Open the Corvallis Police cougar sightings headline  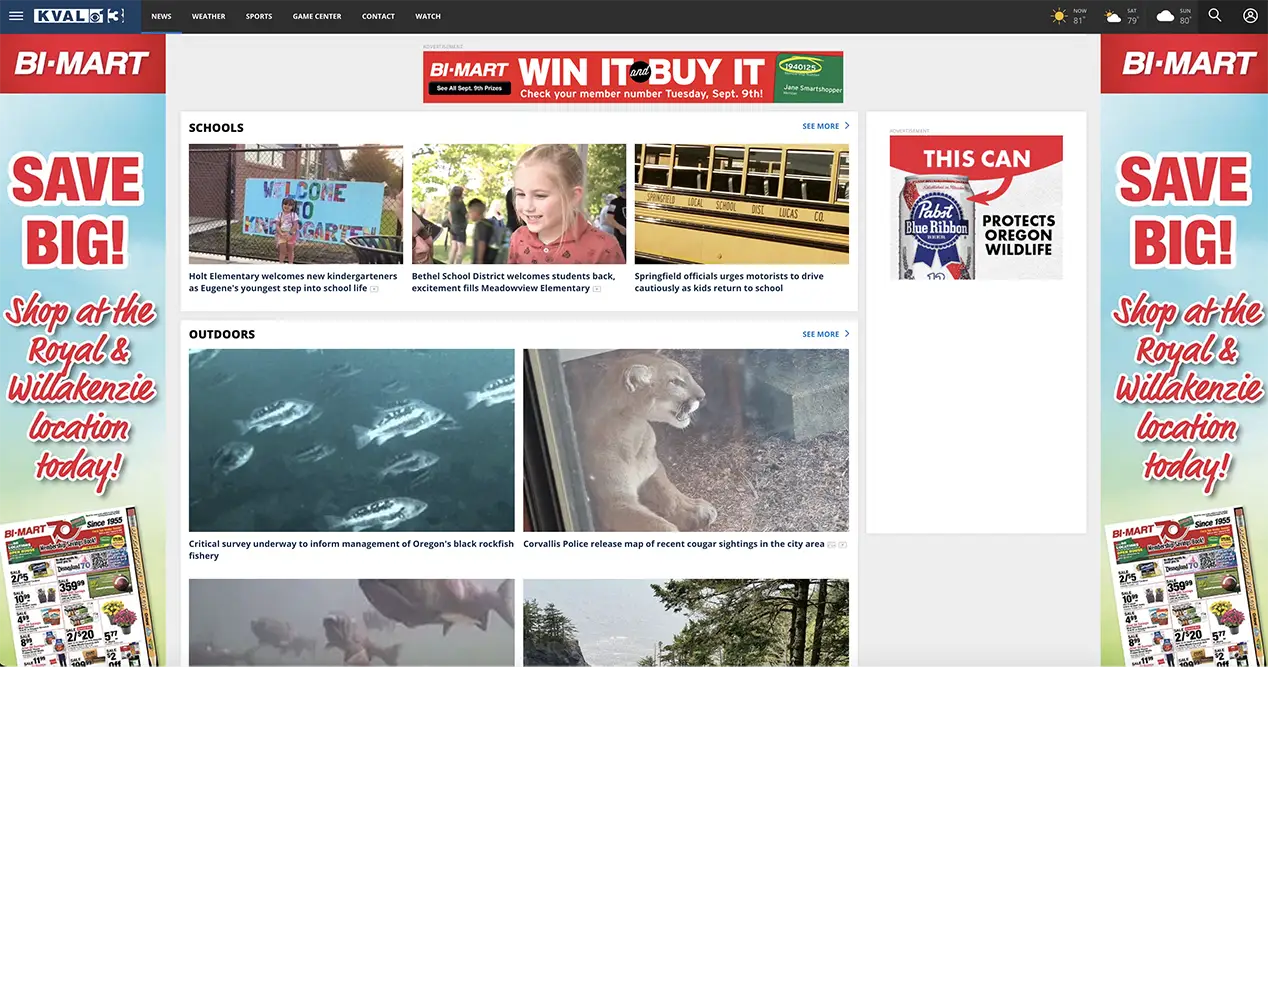(674, 544)
